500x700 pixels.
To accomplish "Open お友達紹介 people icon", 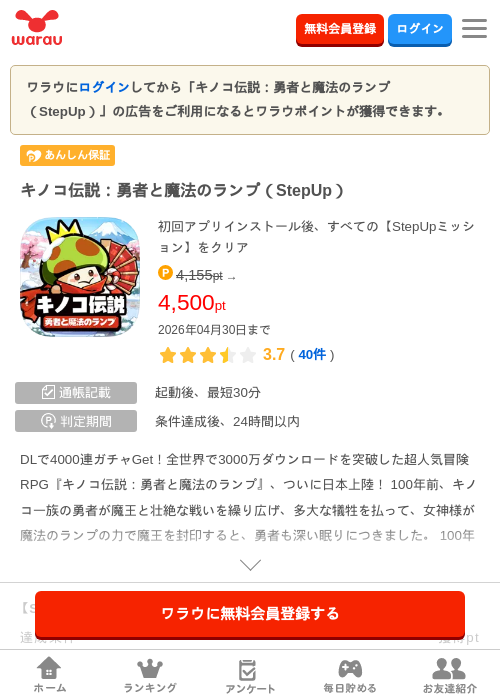I will point(449,668).
